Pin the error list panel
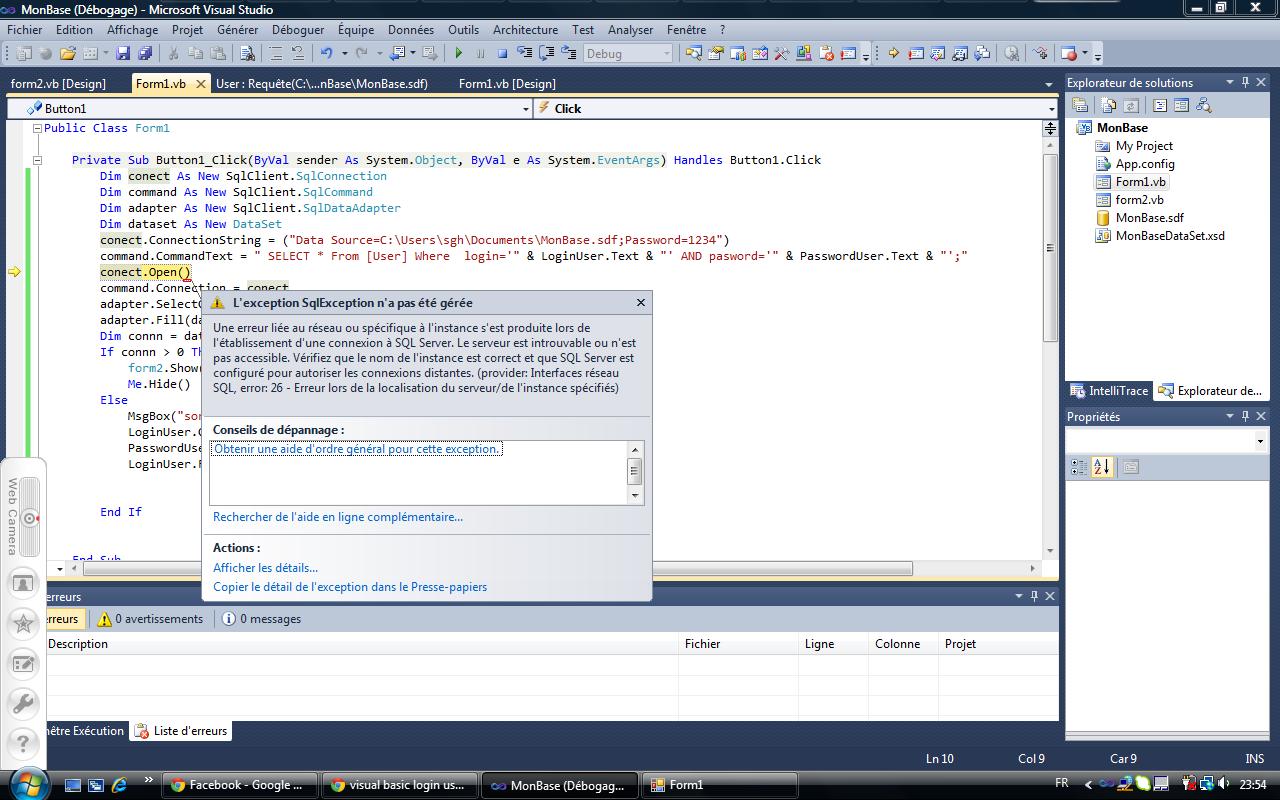This screenshot has width=1280, height=800. point(1034,596)
